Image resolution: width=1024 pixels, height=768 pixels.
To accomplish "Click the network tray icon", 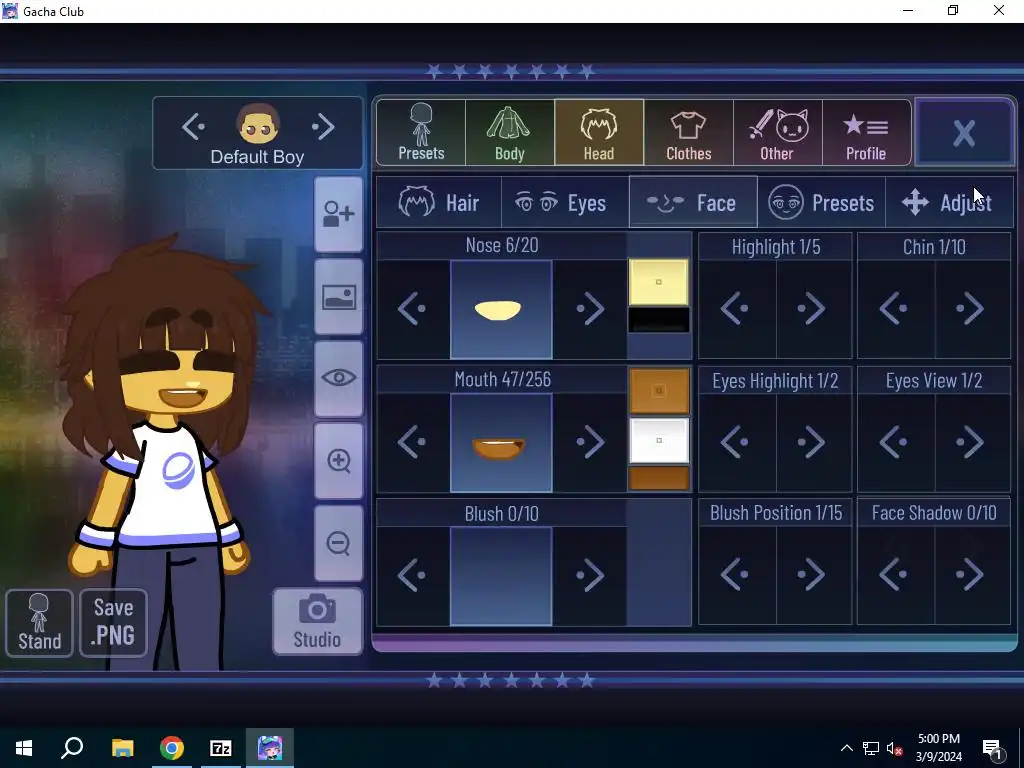I will click(x=871, y=748).
